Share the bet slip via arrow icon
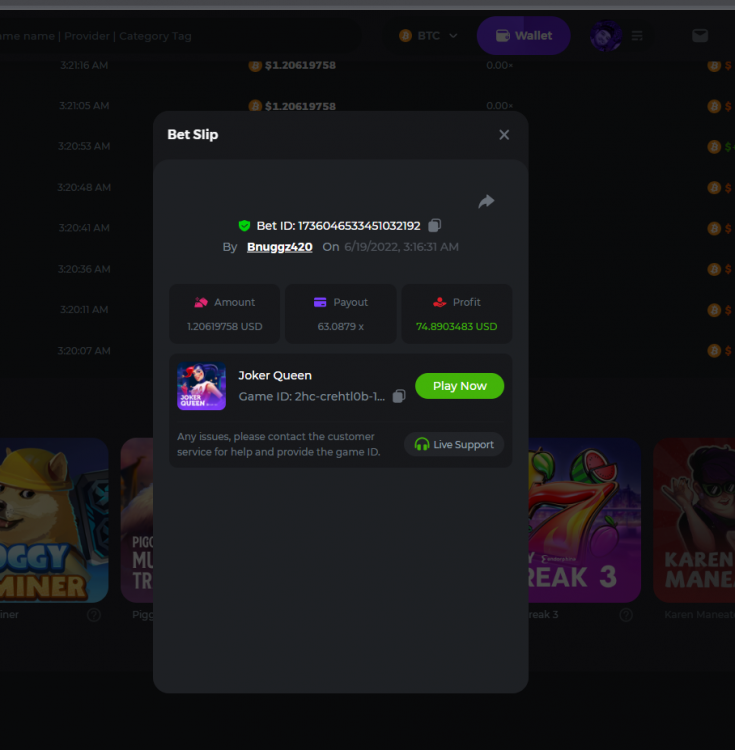Screen dimensions: 735x750 (486, 201)
